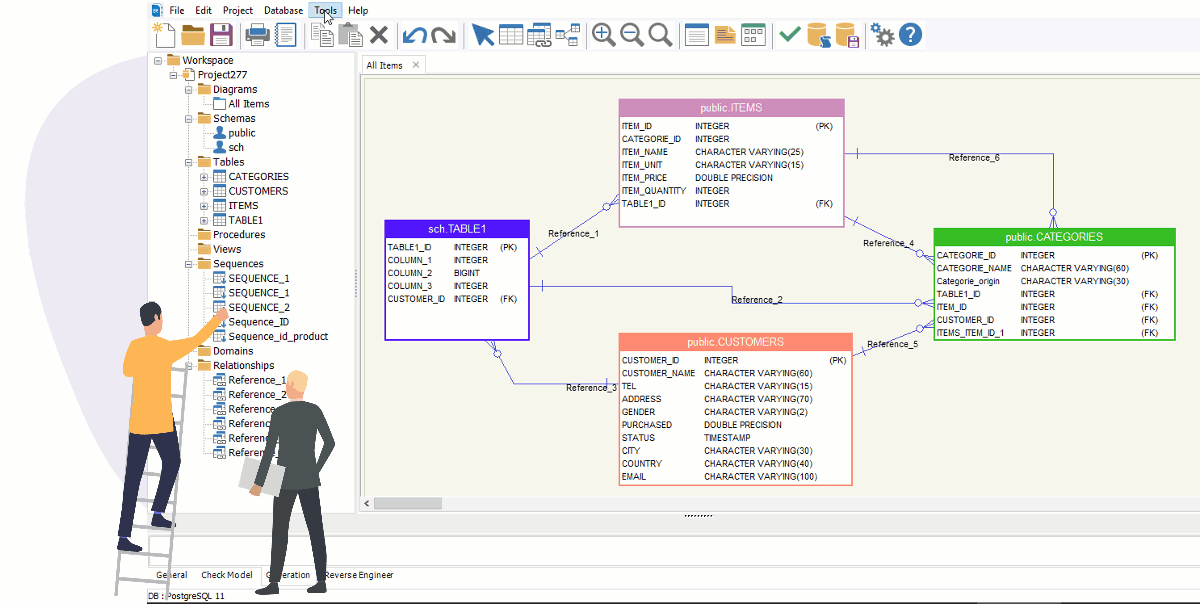Screen dimensions: 1200x604
Task: Click the Zoom in magnifier icon
Action: point(604,35)
